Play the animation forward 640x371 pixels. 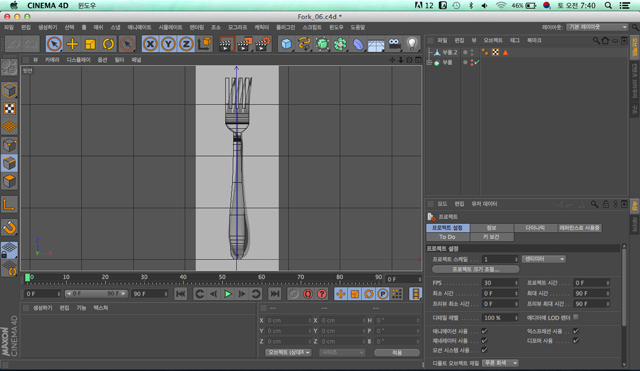coord(228,294)
